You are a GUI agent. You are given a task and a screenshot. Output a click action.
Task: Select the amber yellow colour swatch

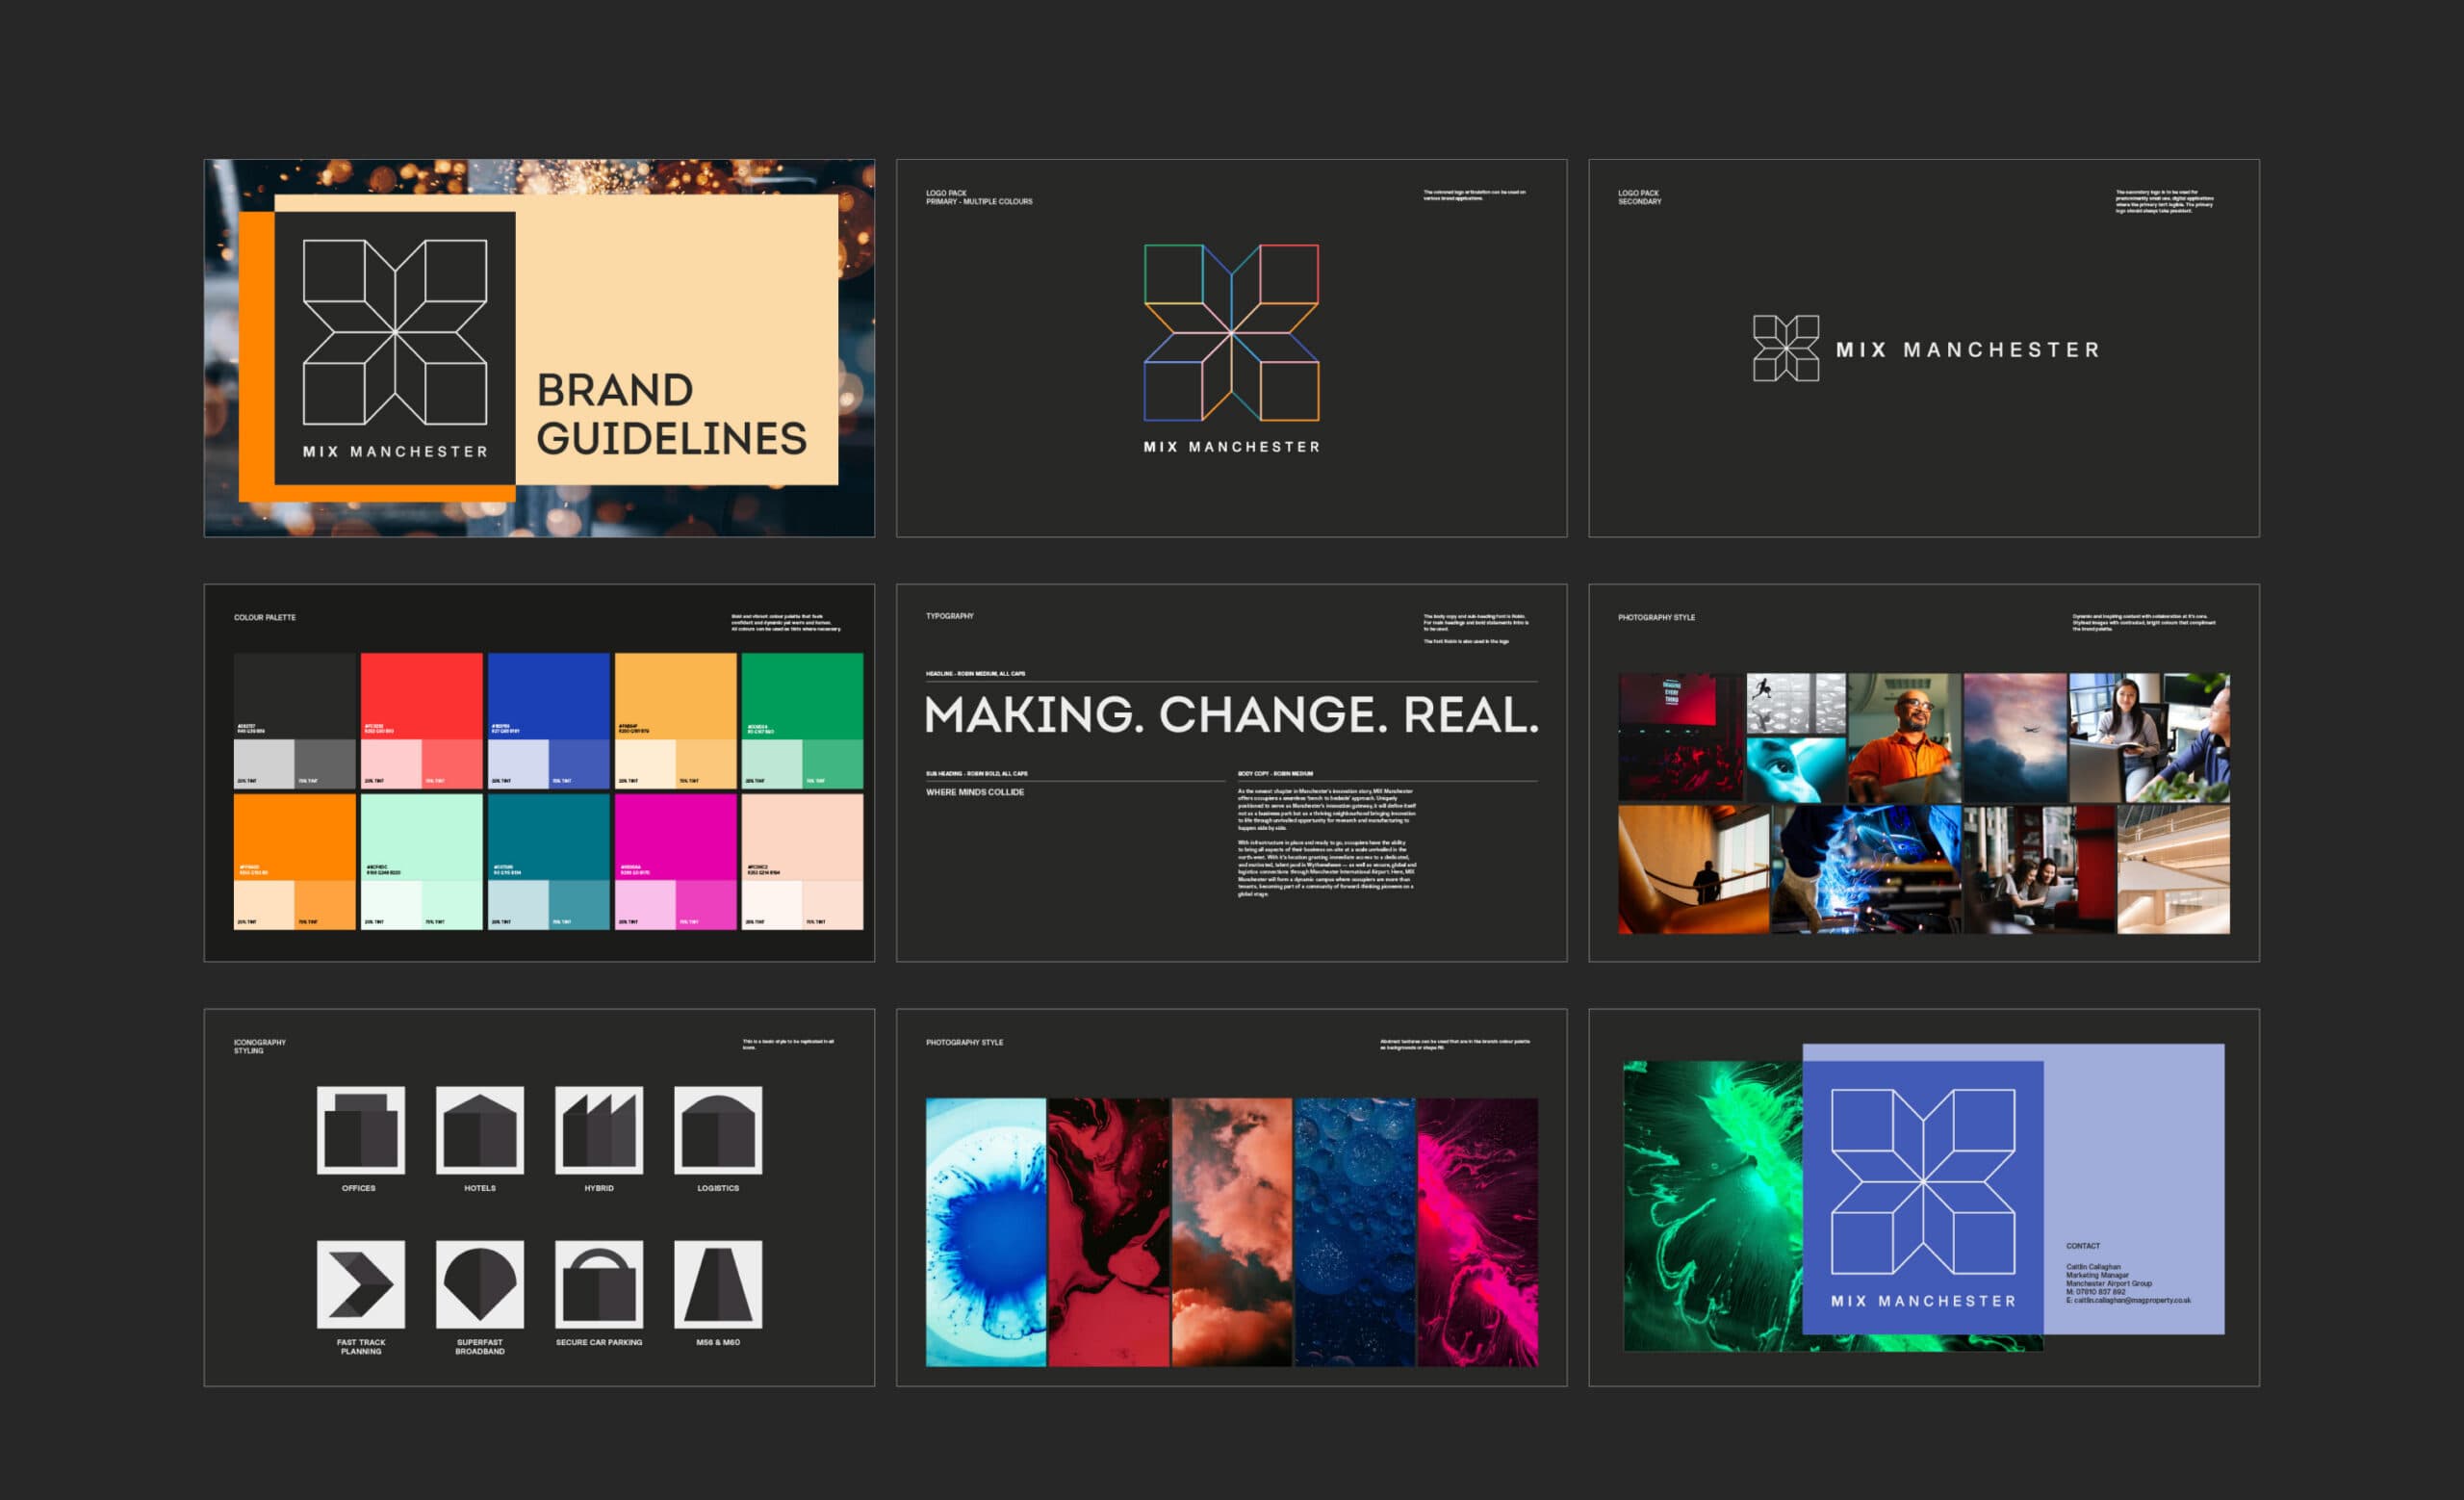(675, 696)
